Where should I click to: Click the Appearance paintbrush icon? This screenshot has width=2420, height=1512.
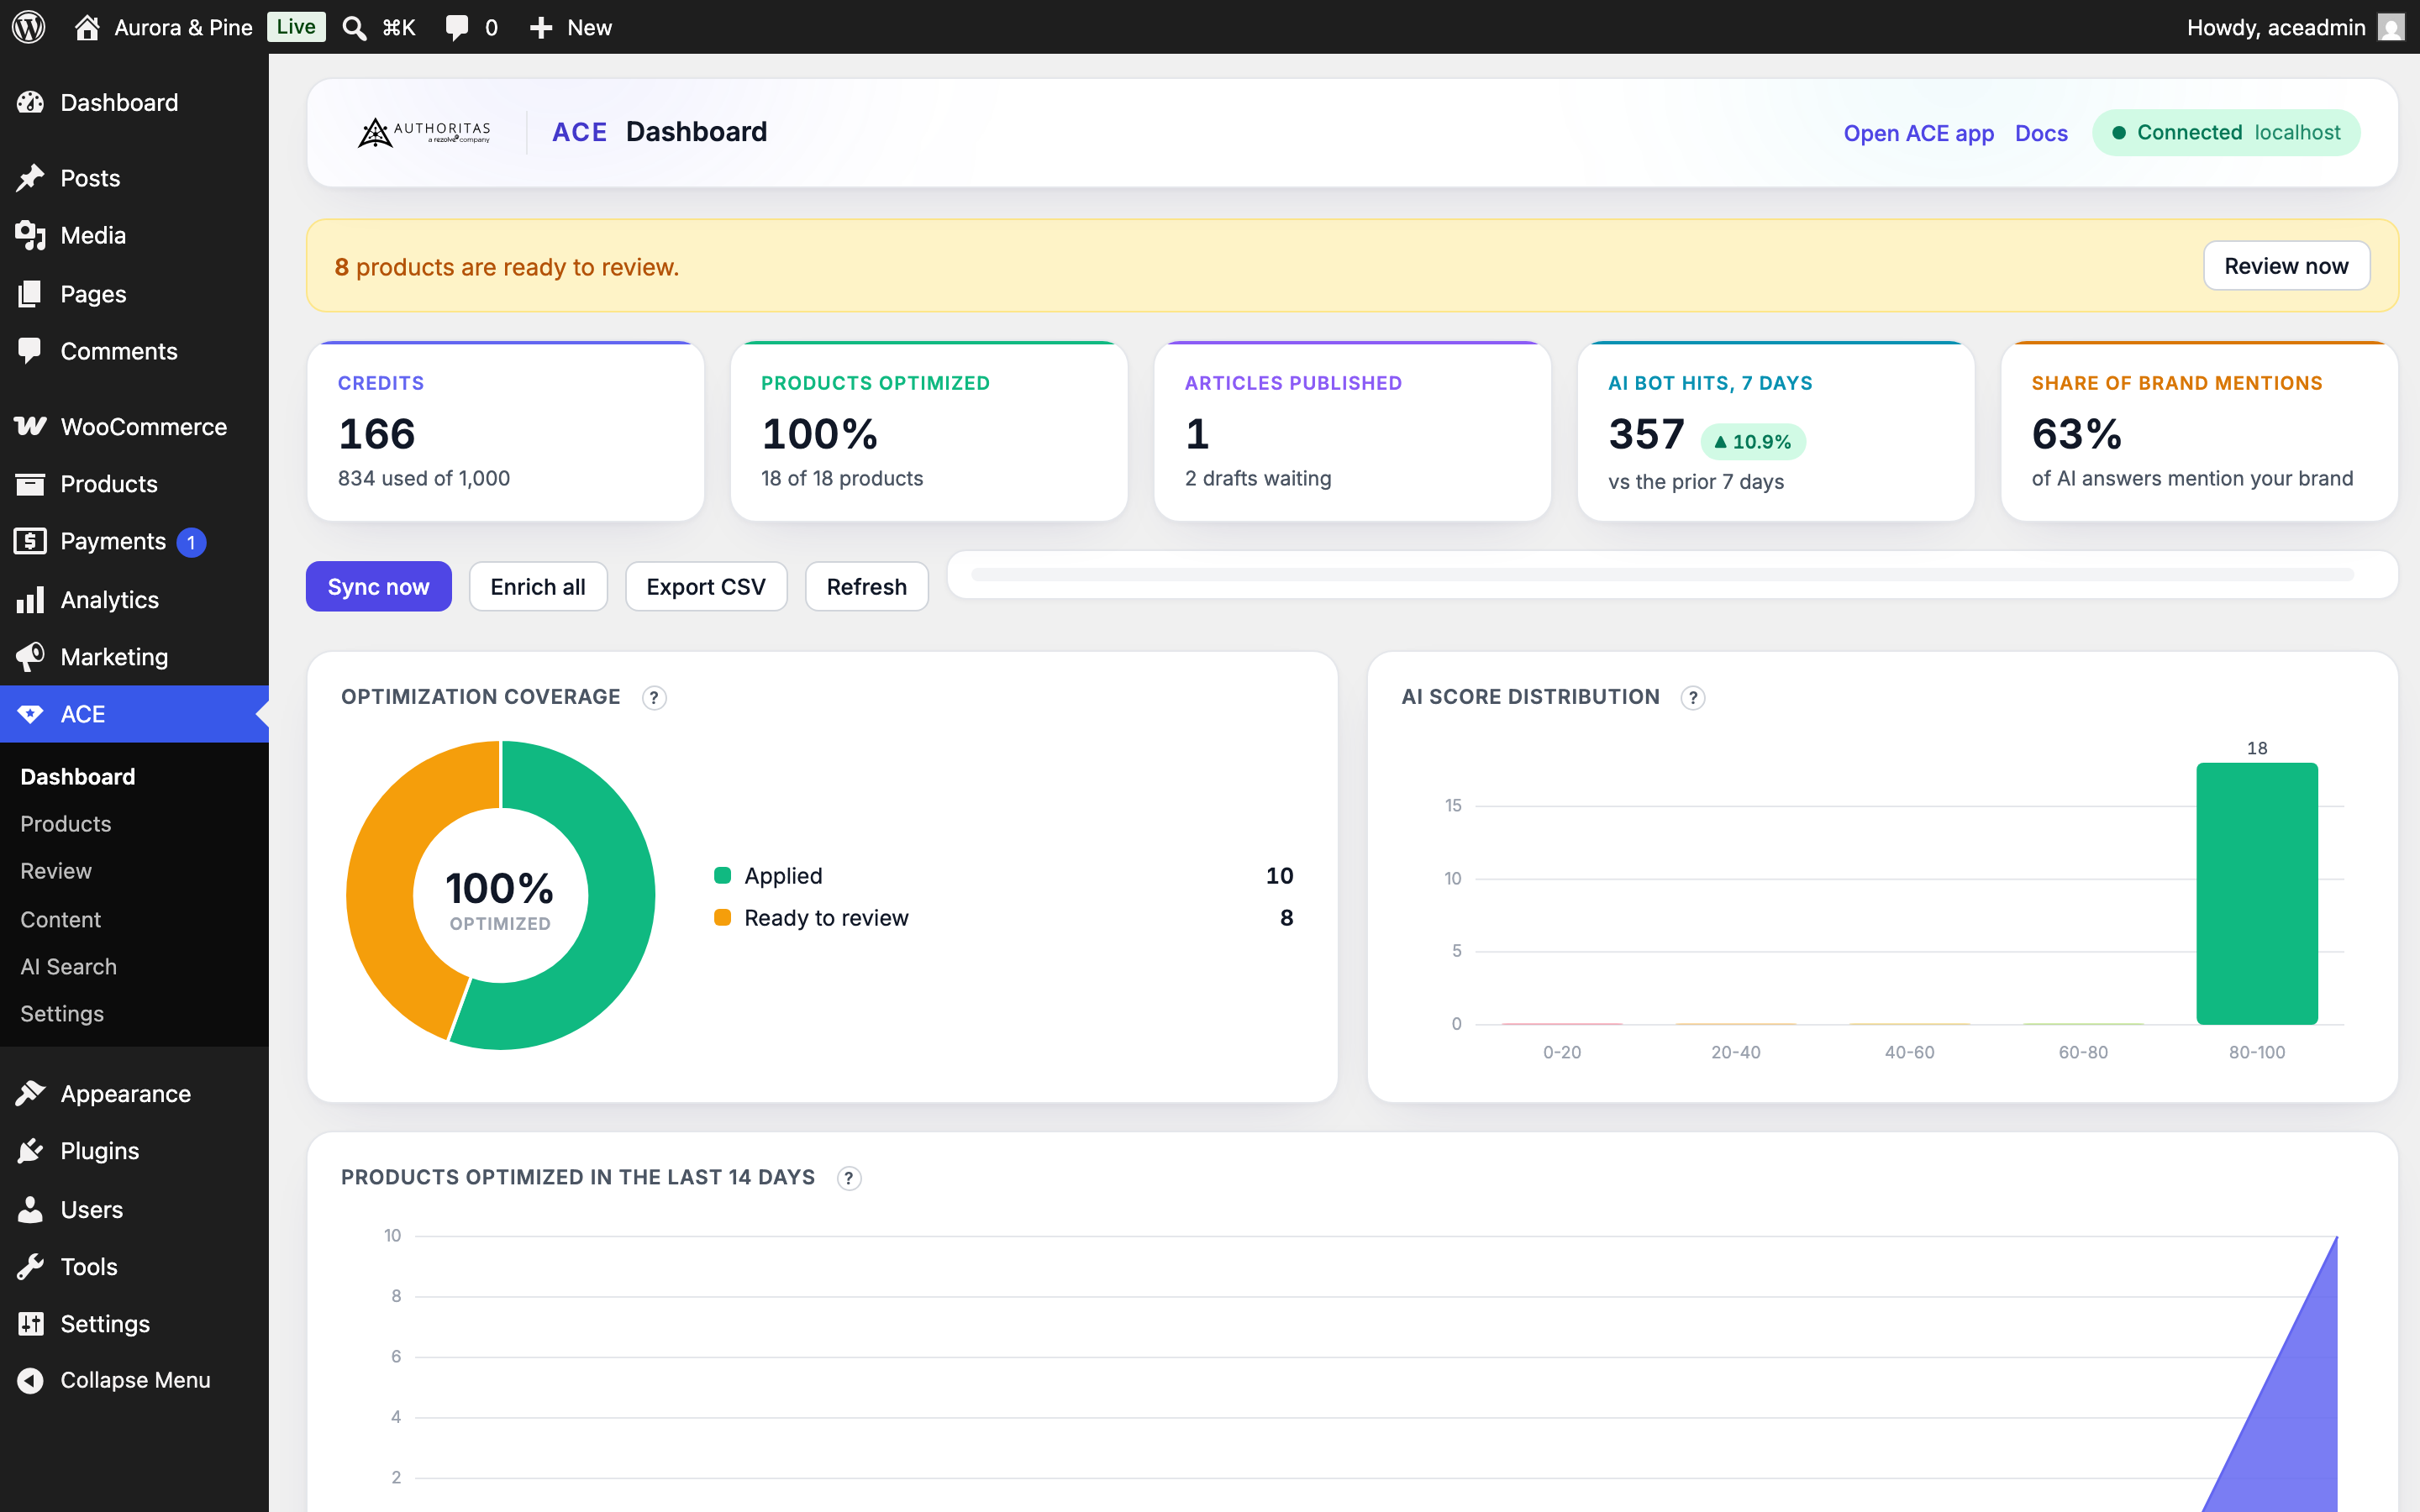pos(30,1093)
